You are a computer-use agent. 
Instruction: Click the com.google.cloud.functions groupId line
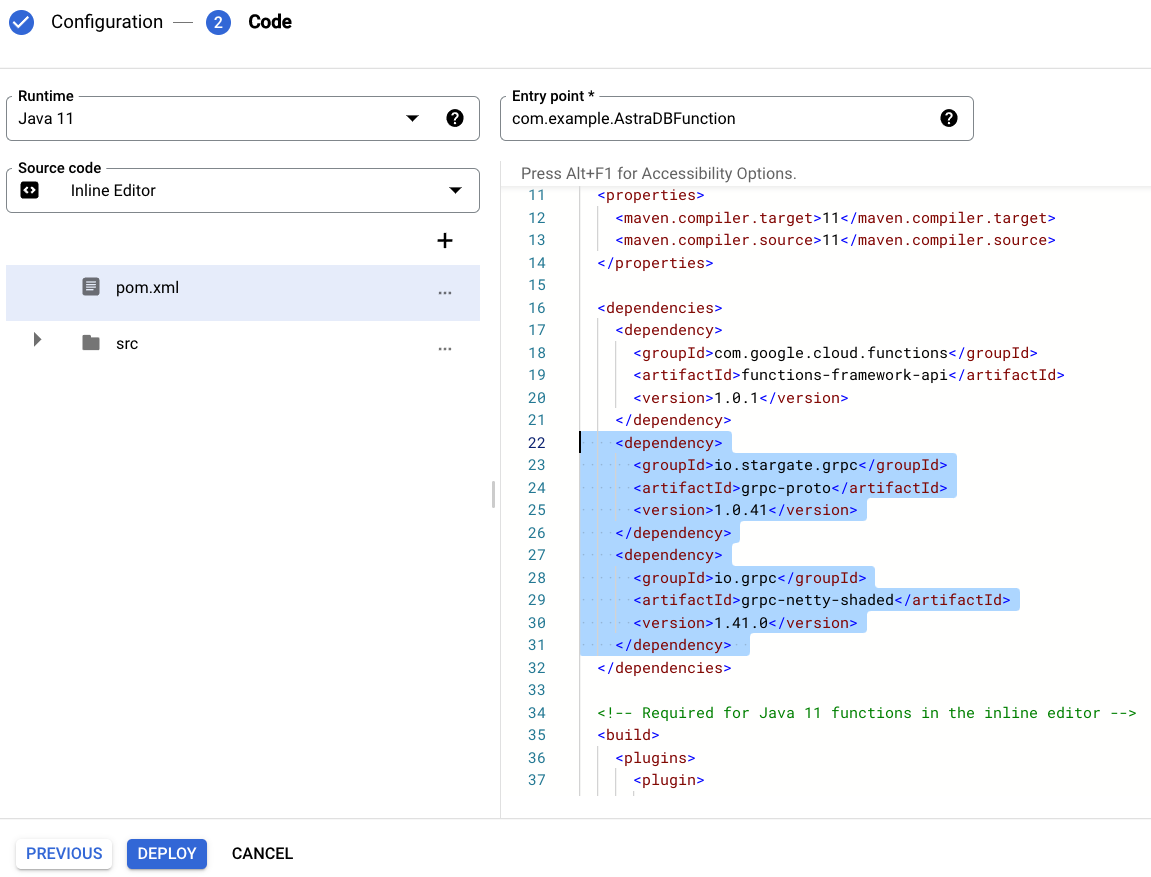[835, 353]
